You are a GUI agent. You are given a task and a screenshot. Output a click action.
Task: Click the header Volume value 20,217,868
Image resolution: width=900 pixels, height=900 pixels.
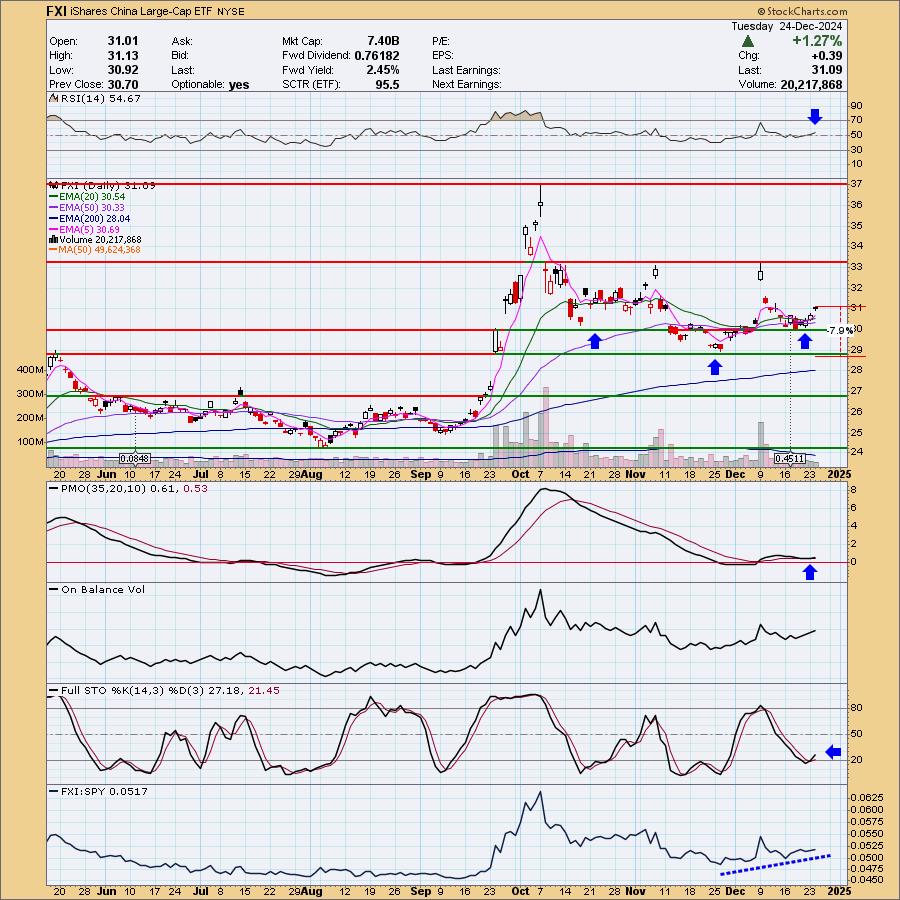(x=811, y=84)
